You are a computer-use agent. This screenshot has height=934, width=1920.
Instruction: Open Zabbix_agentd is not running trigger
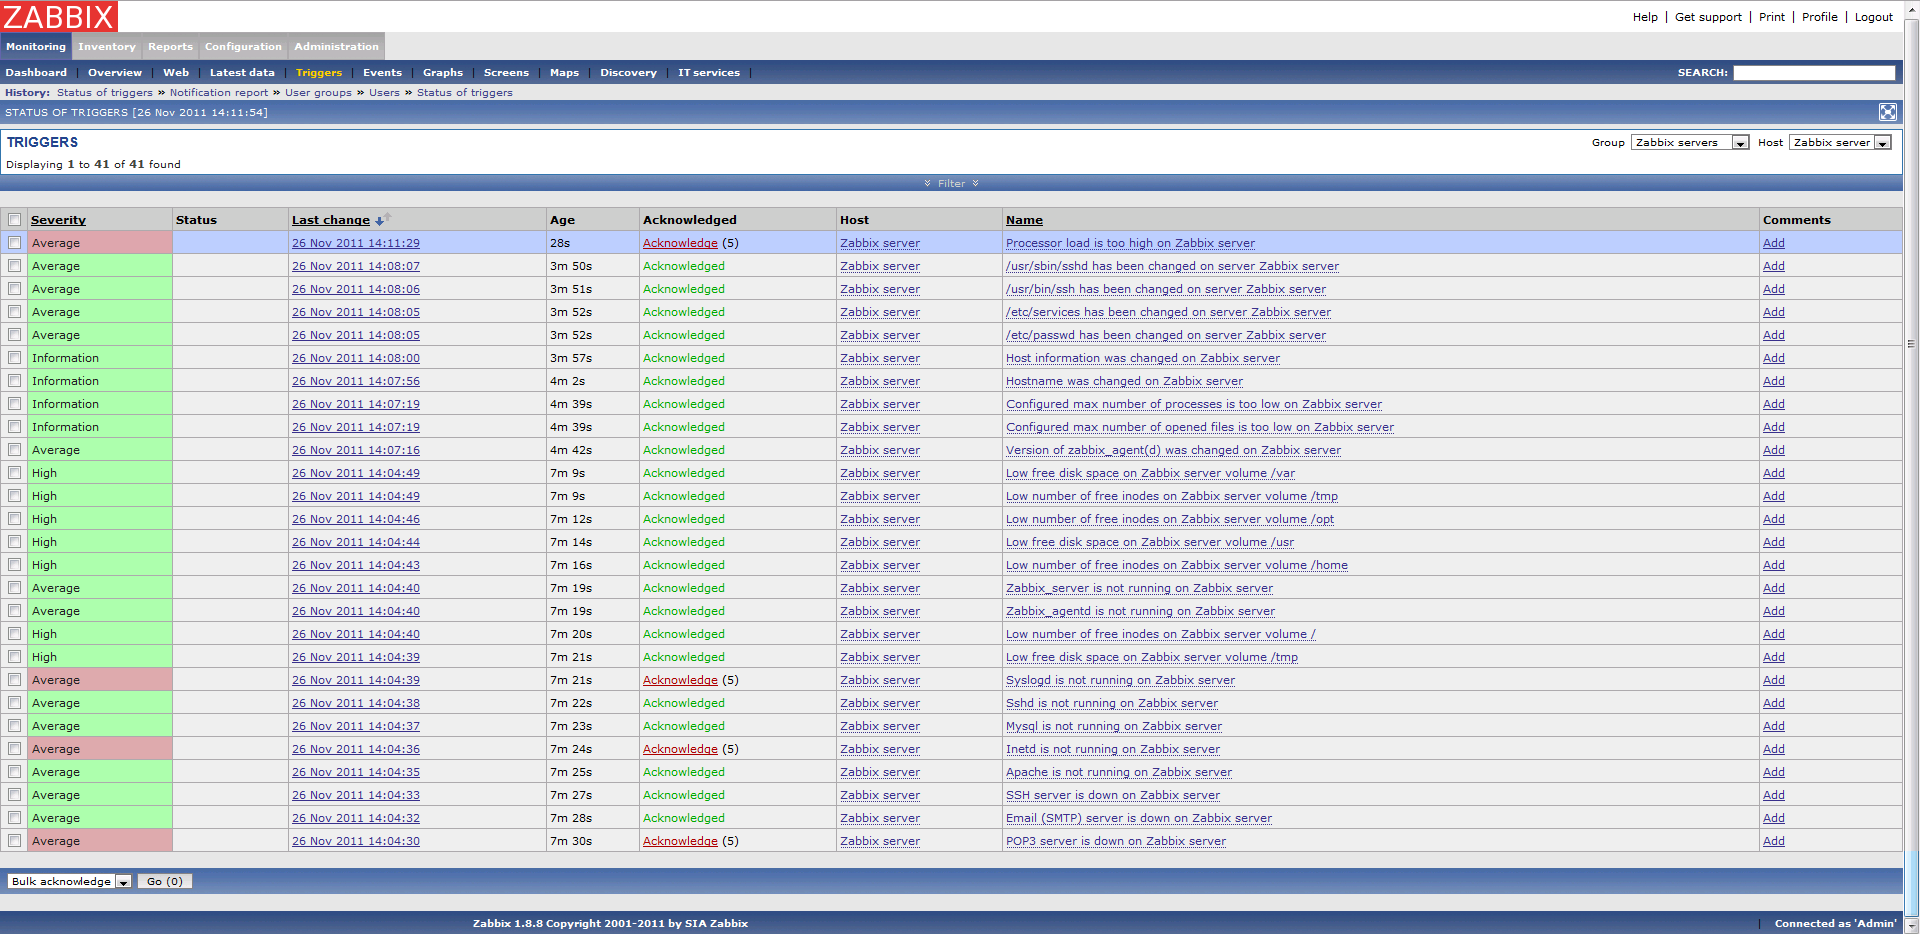(1140, 611)
